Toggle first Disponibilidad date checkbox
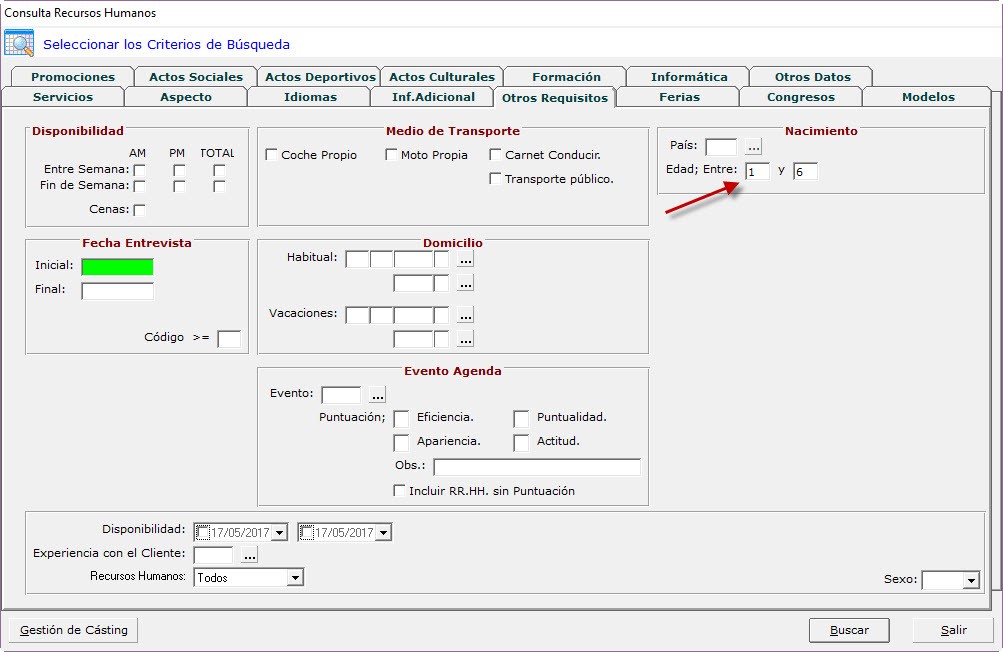Image resolution: width=1003 pixels, height=652 pixels. point(202,532)
